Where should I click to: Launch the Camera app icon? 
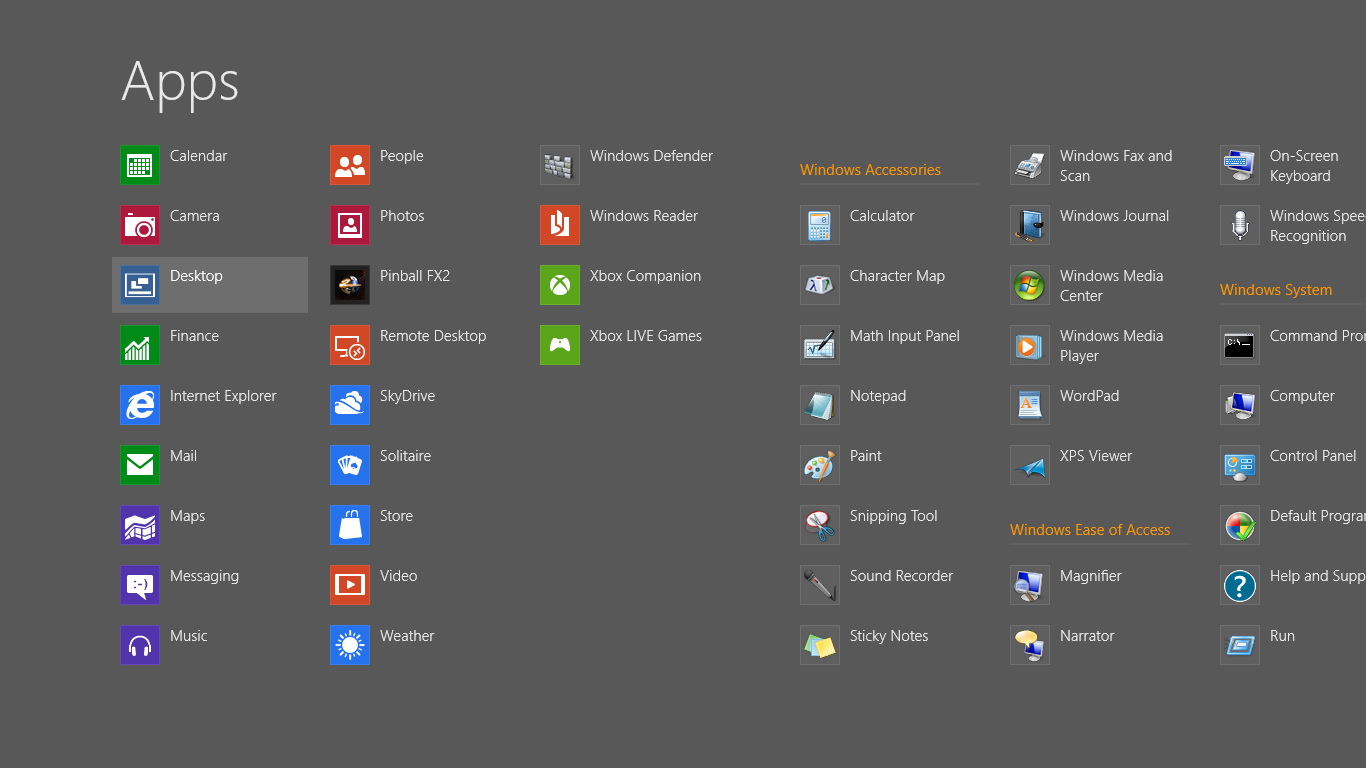tap(140, 225)
